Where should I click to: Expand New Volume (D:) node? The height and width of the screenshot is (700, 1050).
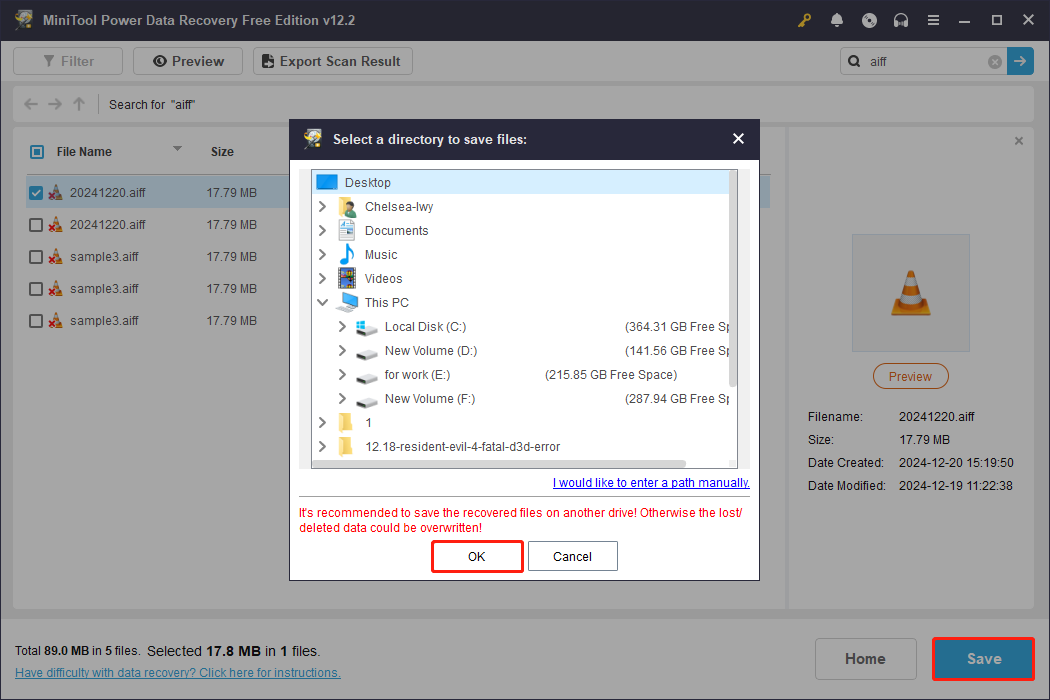coord(342,351)
